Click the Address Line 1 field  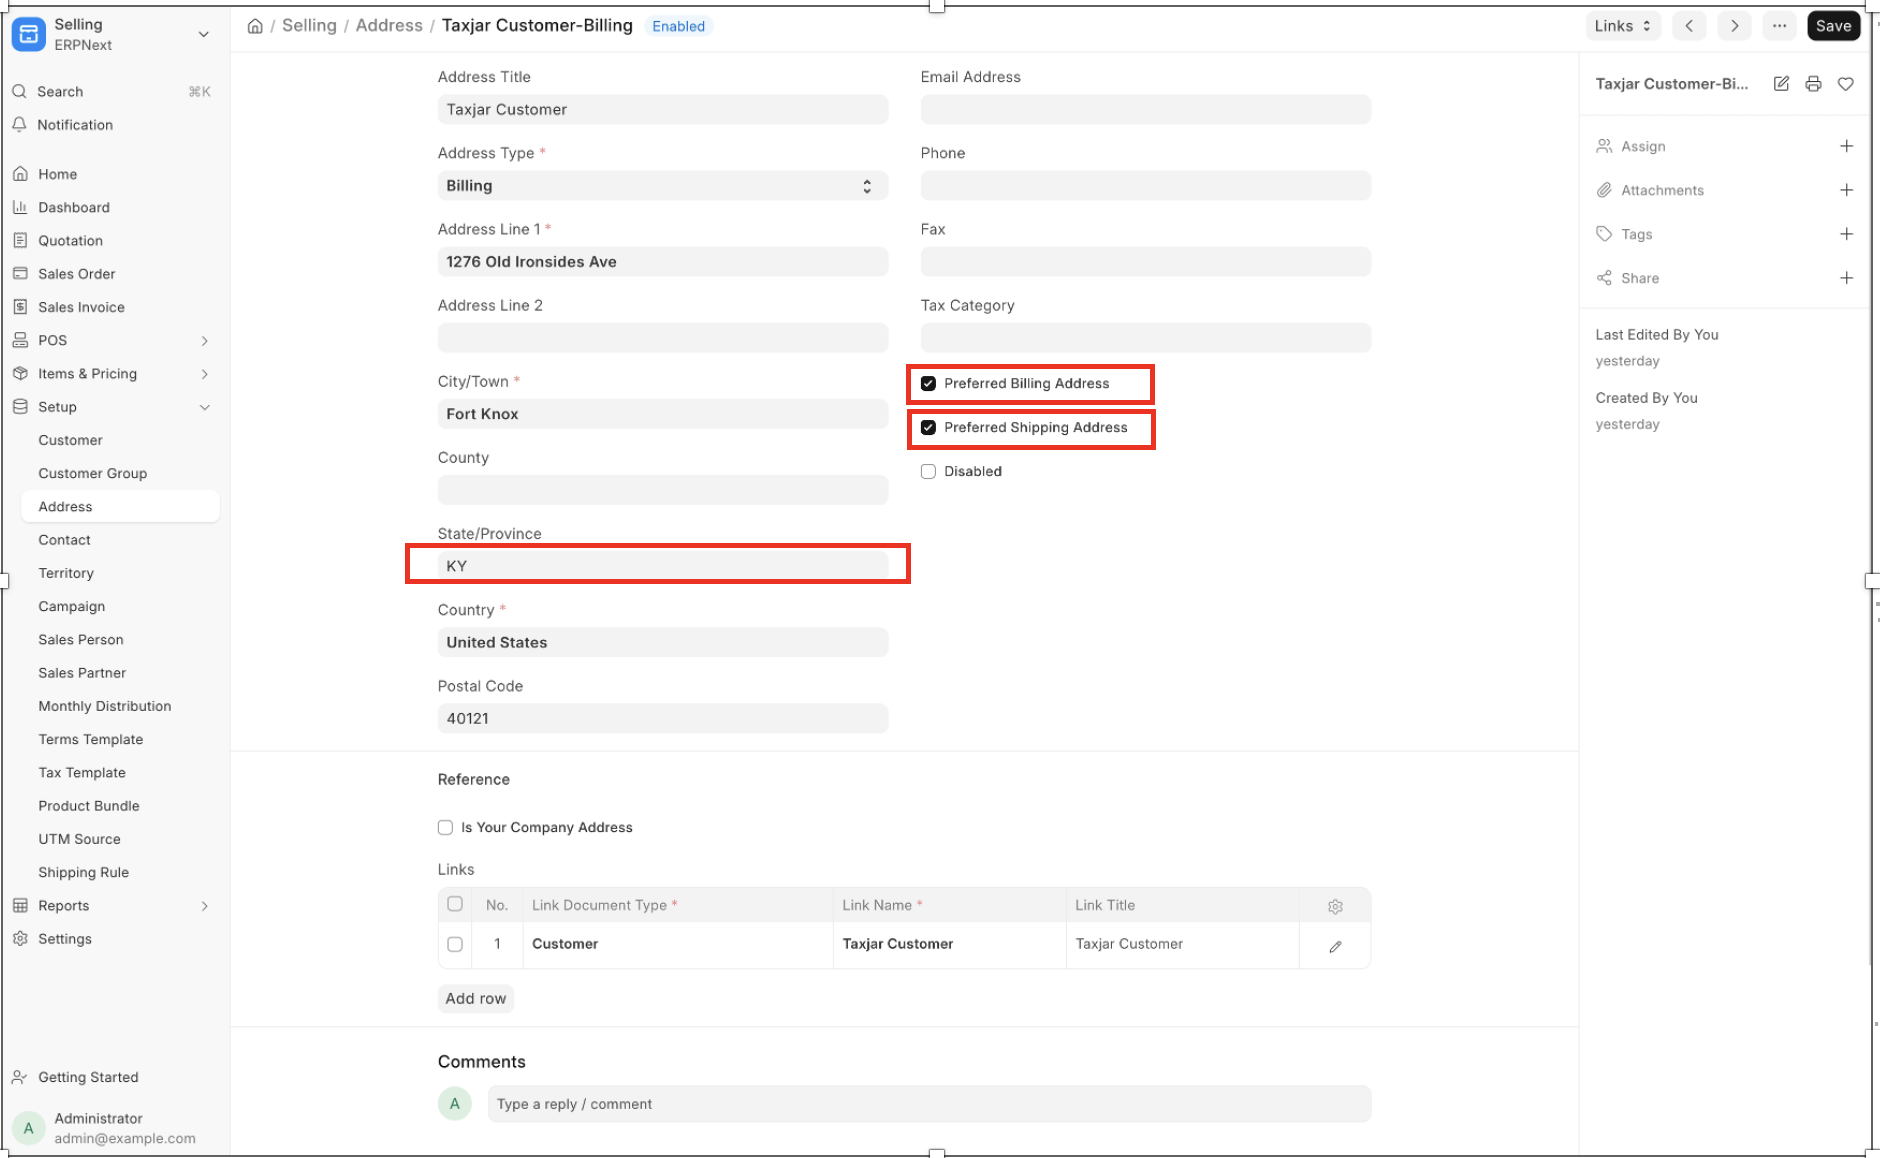[x=662, y=262]
